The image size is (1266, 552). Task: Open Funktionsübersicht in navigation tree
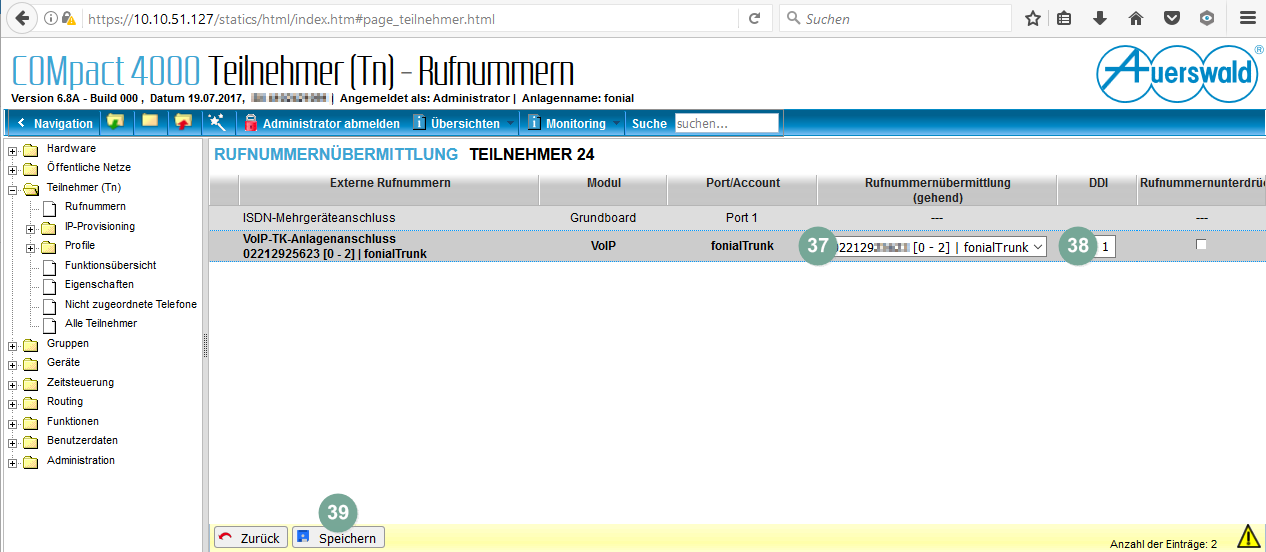(x=110, y=265)
